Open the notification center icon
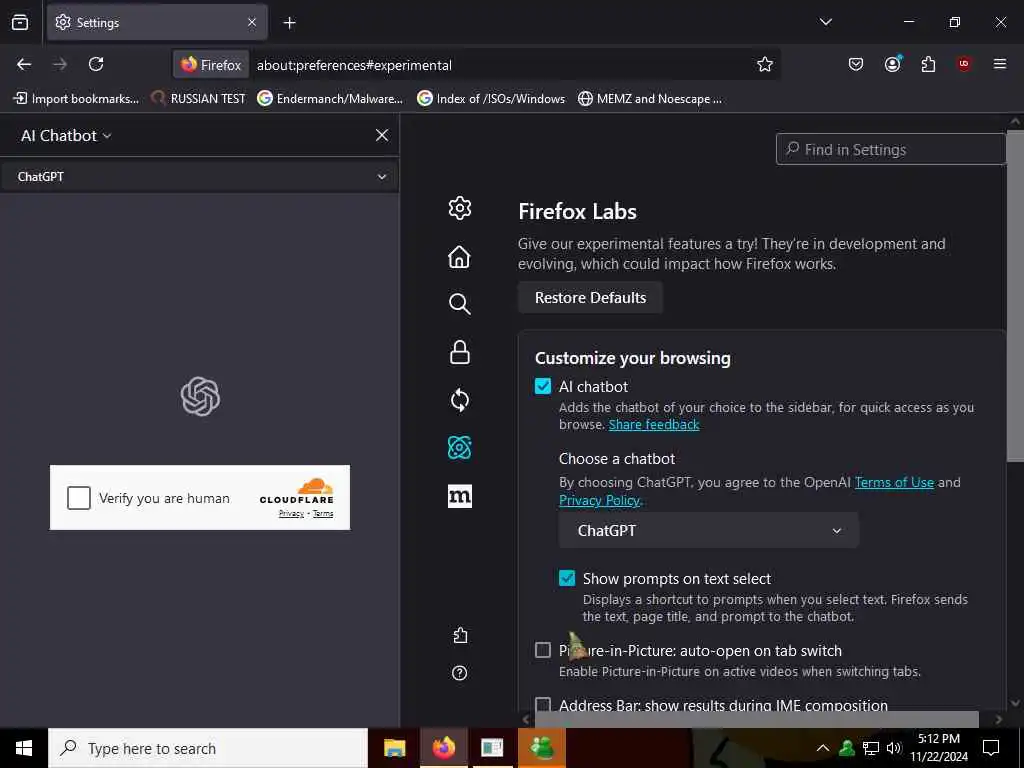 click(x=991, y=748)
